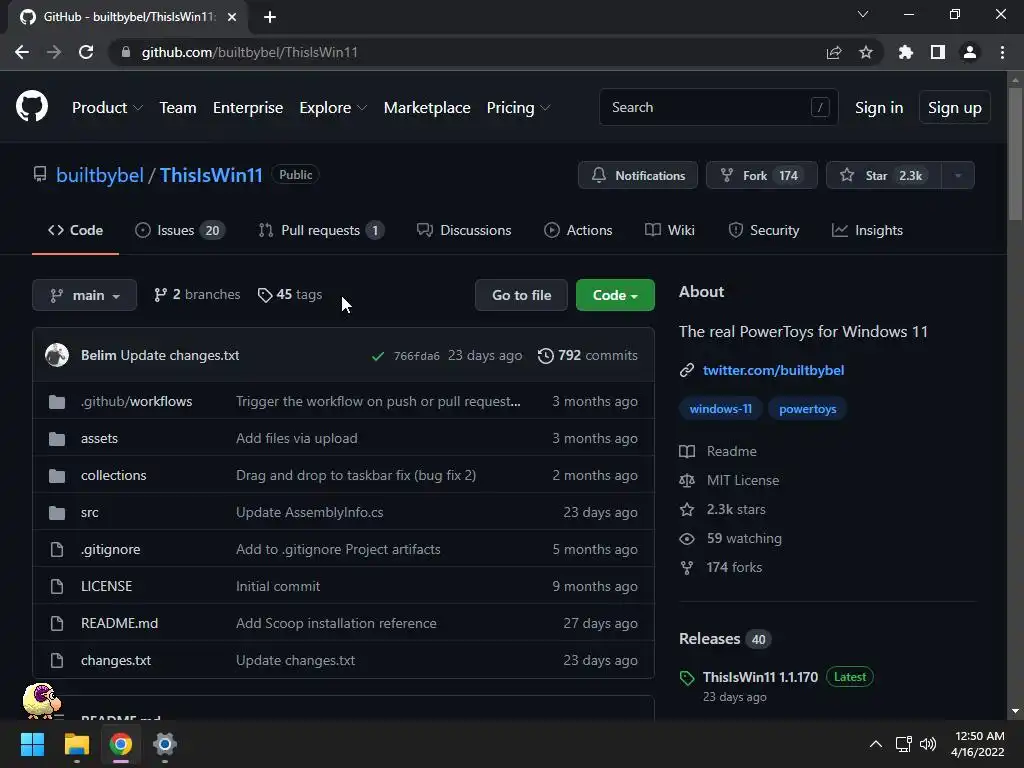Open Chrome three-dot menu
This screenshot has height=768, width=1024.
[1002, 52]
